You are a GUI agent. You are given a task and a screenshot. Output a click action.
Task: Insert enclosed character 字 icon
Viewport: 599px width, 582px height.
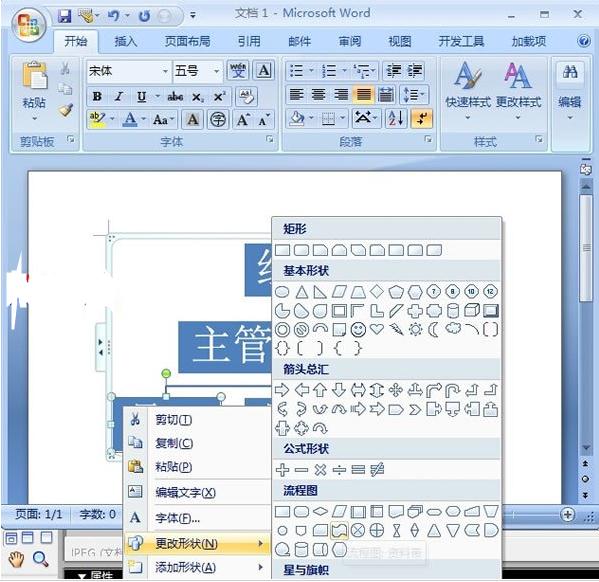[x=218, y=120]
